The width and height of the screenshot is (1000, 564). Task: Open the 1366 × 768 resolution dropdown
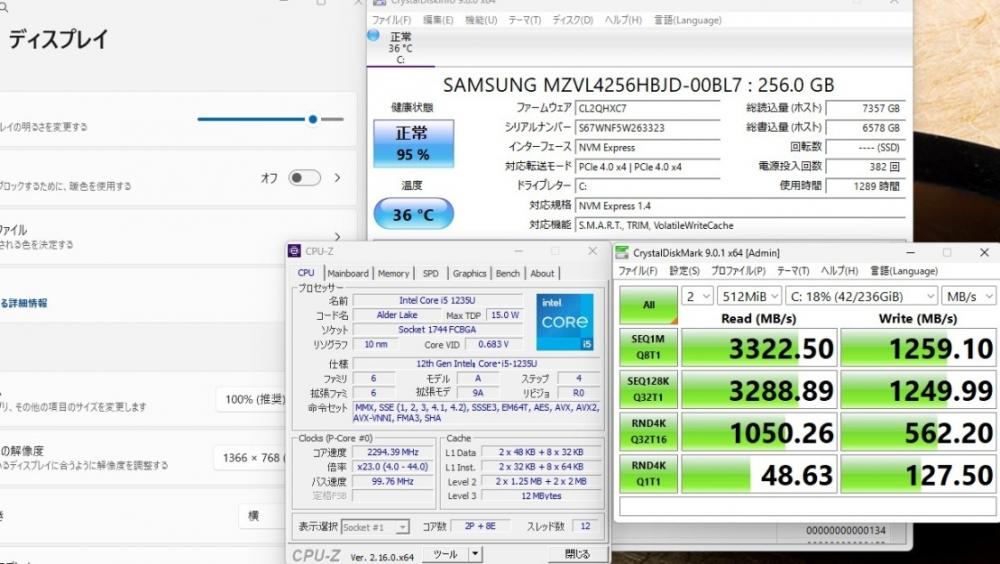point(251,457)
